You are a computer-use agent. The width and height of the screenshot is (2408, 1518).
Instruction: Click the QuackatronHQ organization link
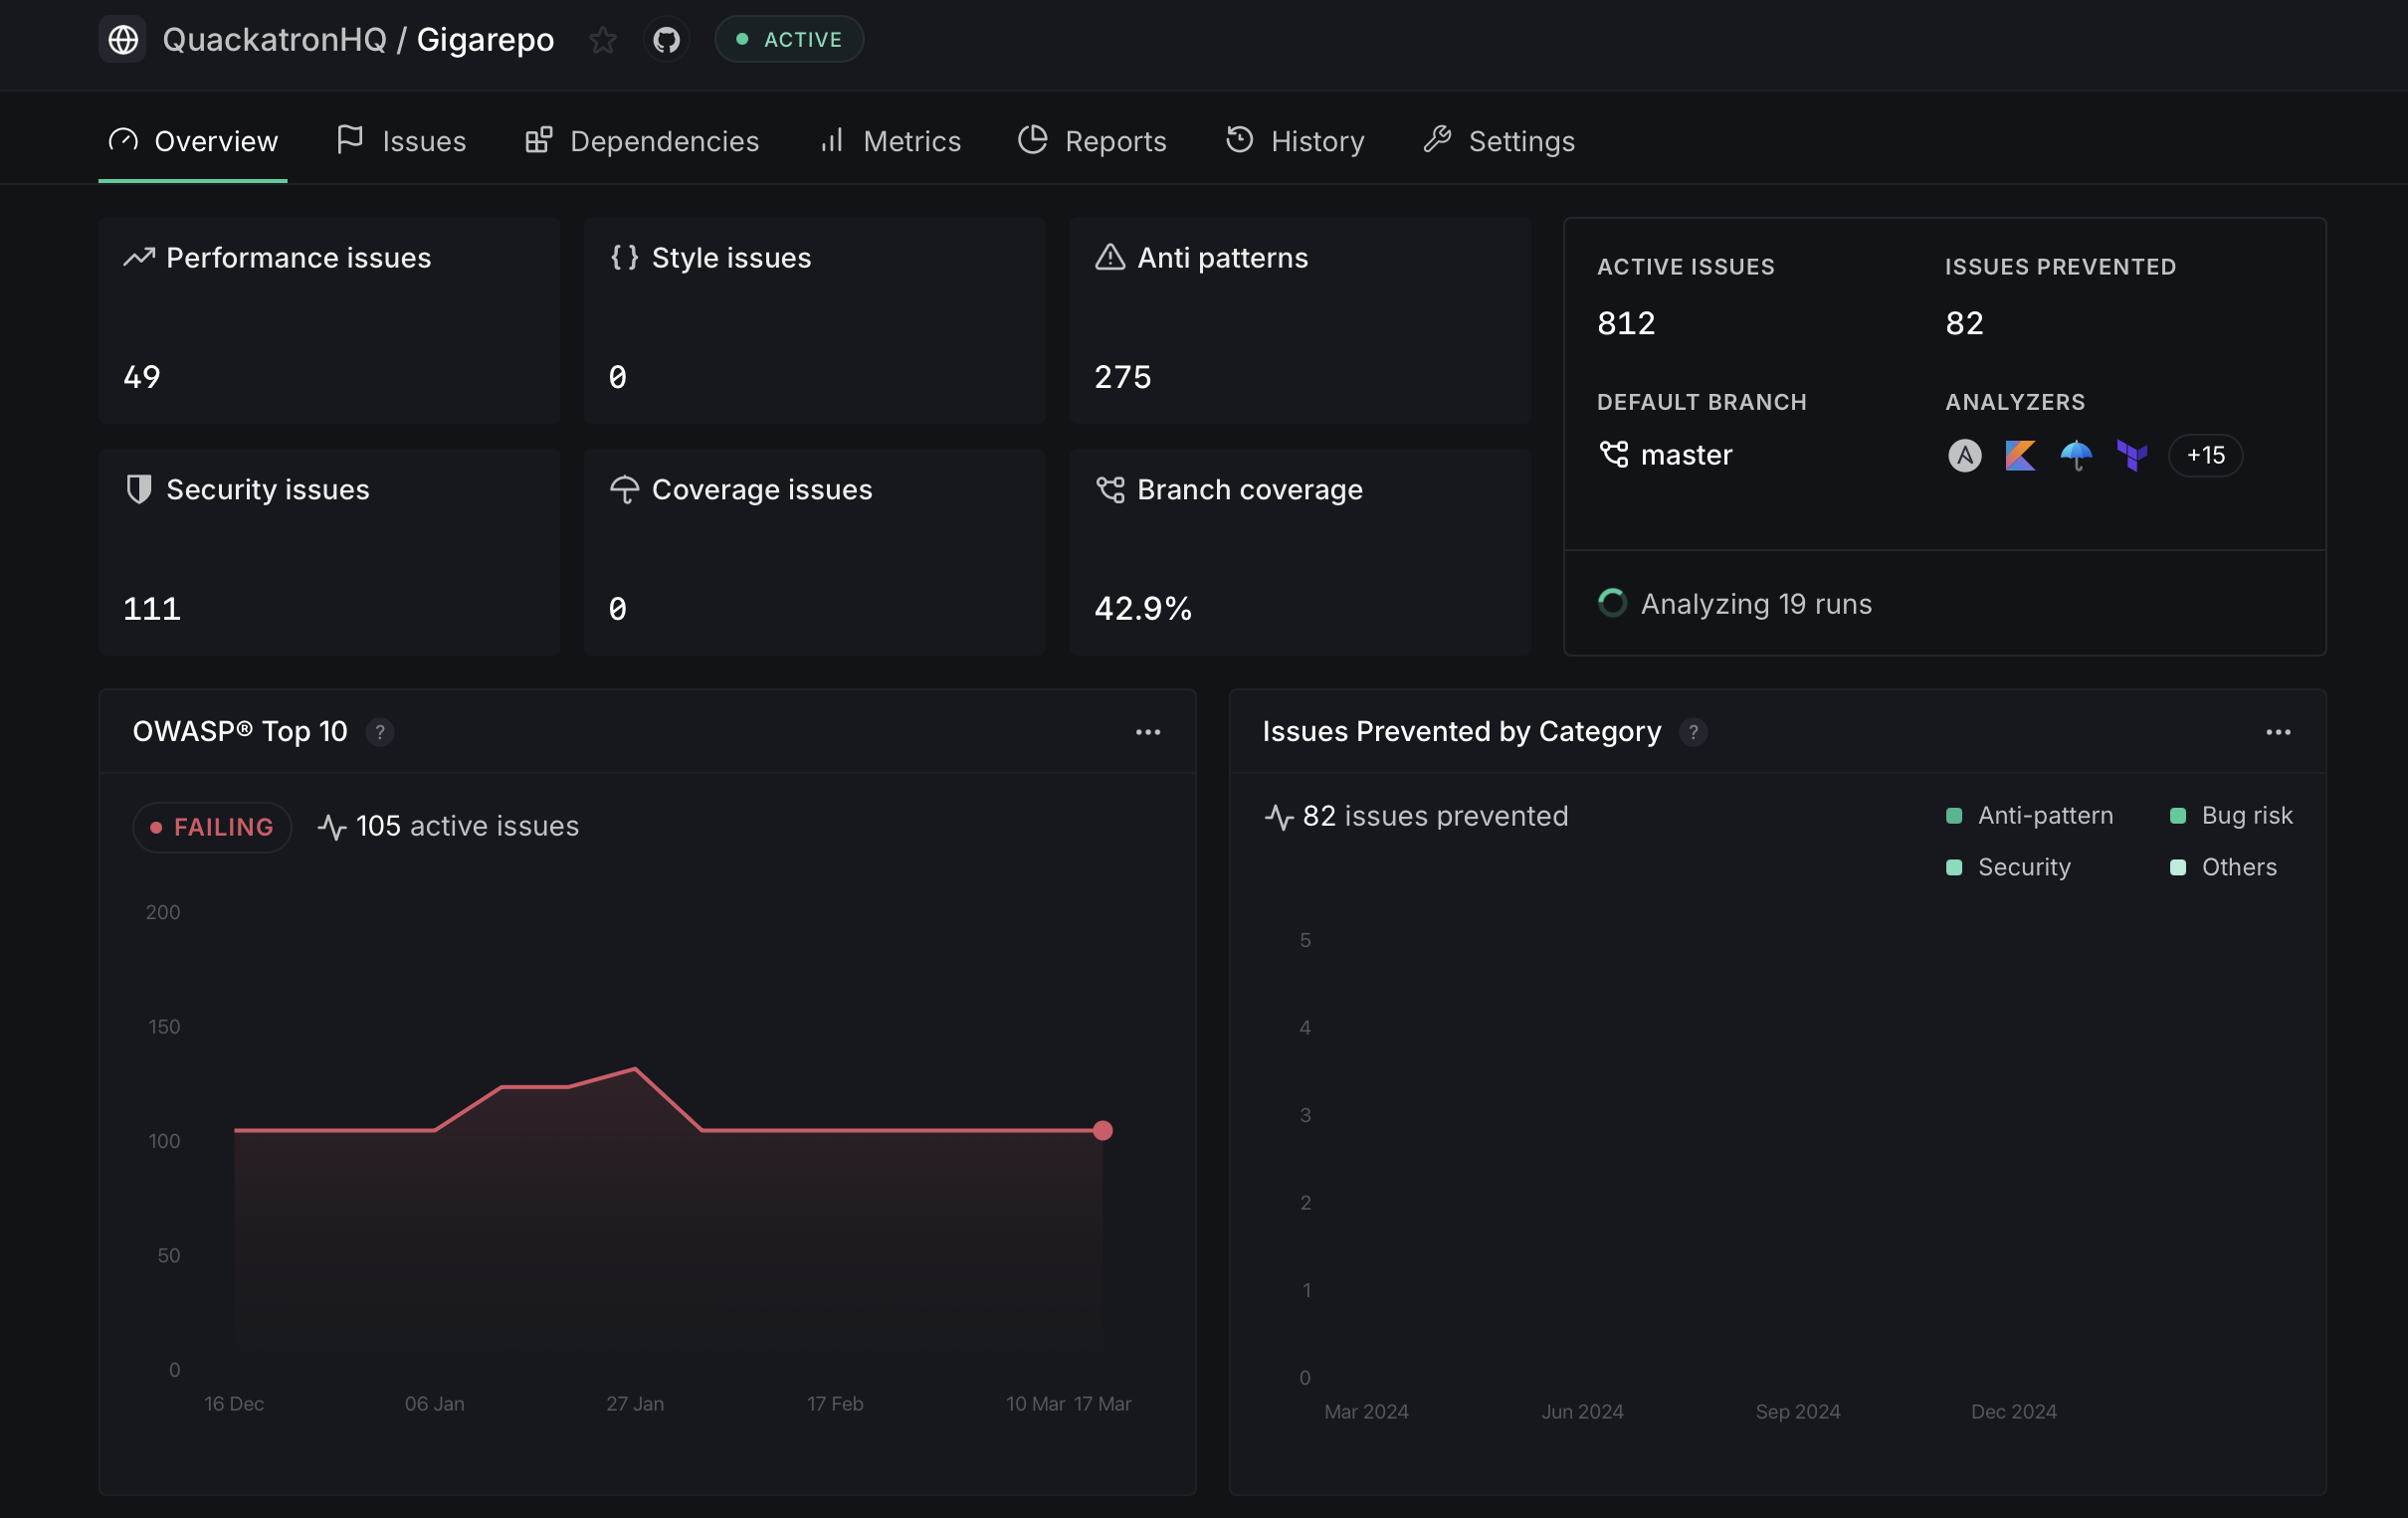tap(274, 40)
